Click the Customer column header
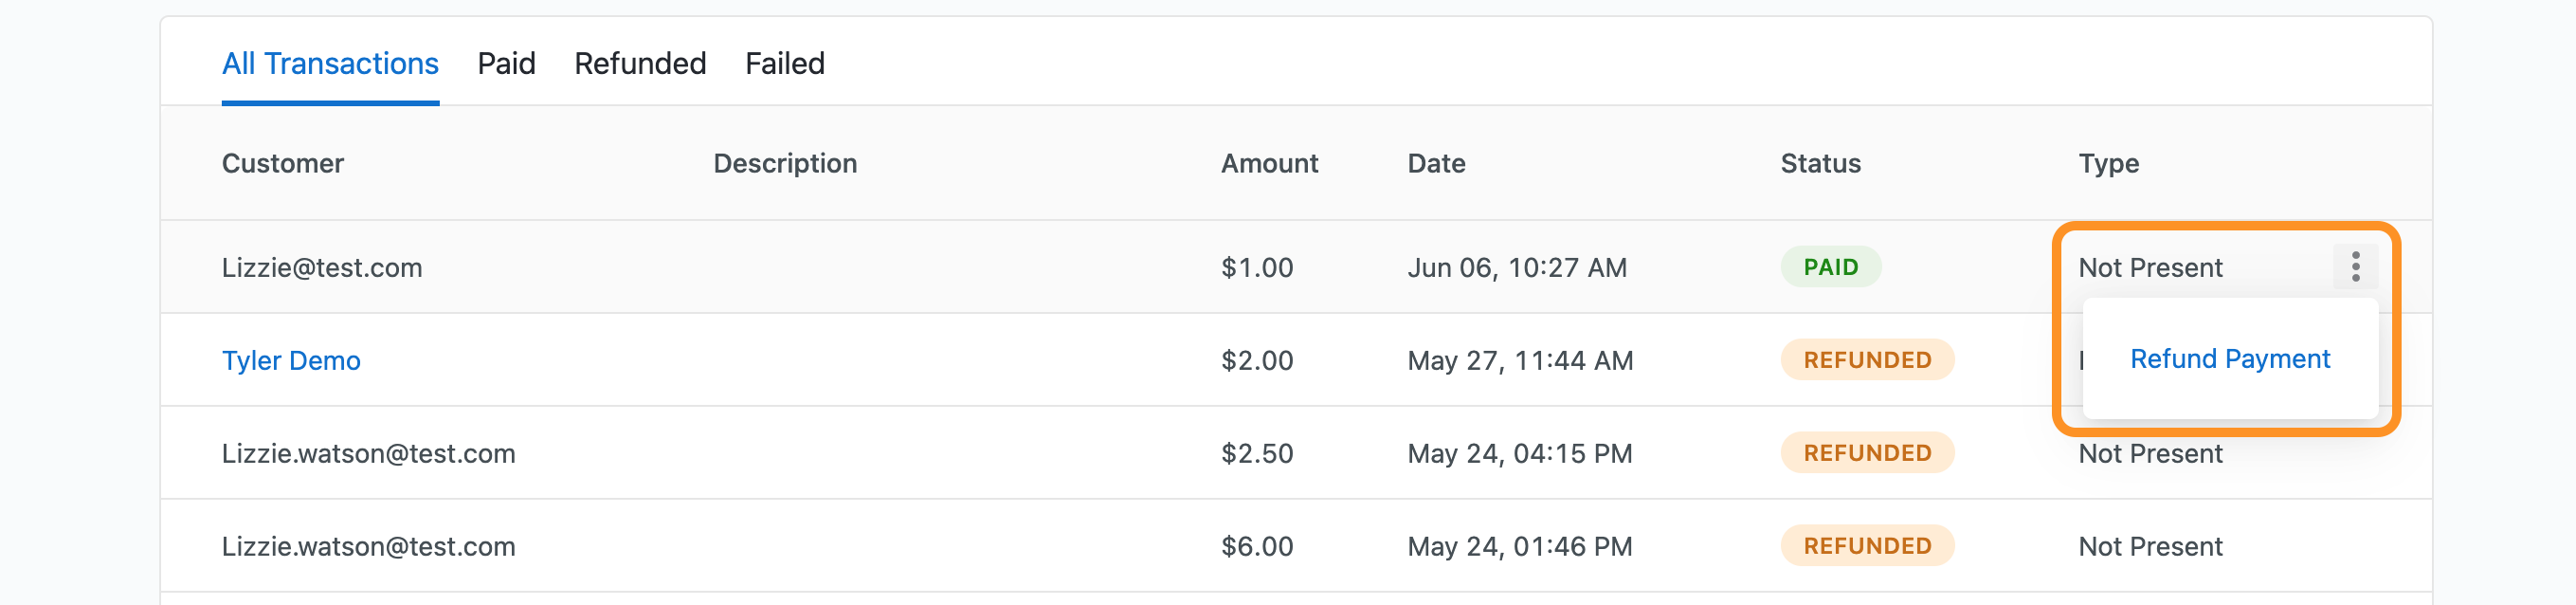 point(282,163)
